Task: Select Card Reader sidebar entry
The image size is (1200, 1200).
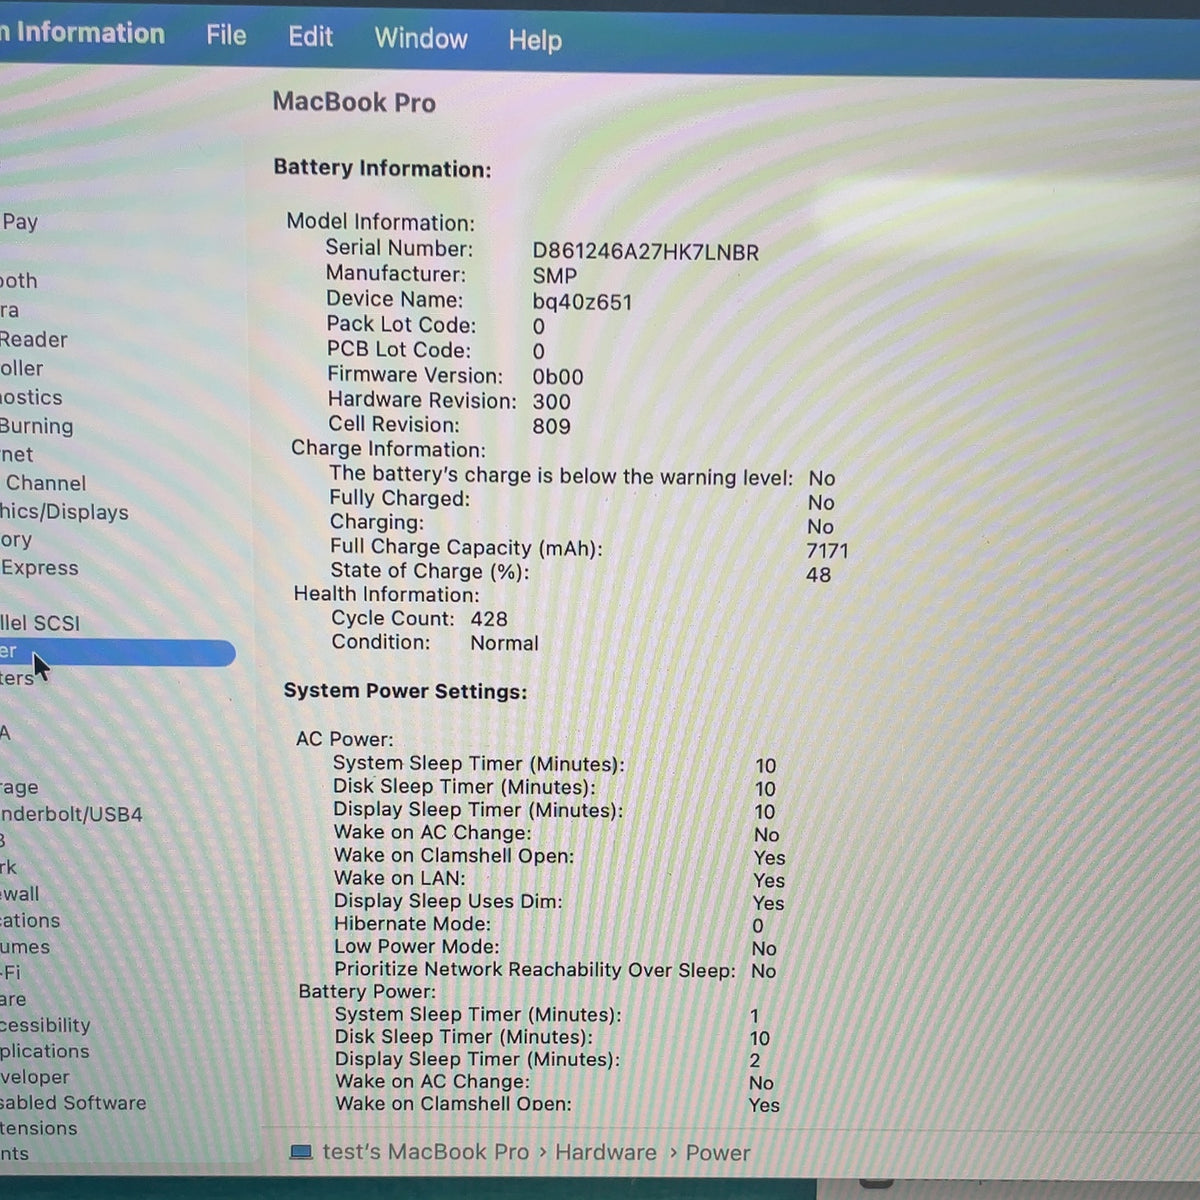Action: point(34,340)
